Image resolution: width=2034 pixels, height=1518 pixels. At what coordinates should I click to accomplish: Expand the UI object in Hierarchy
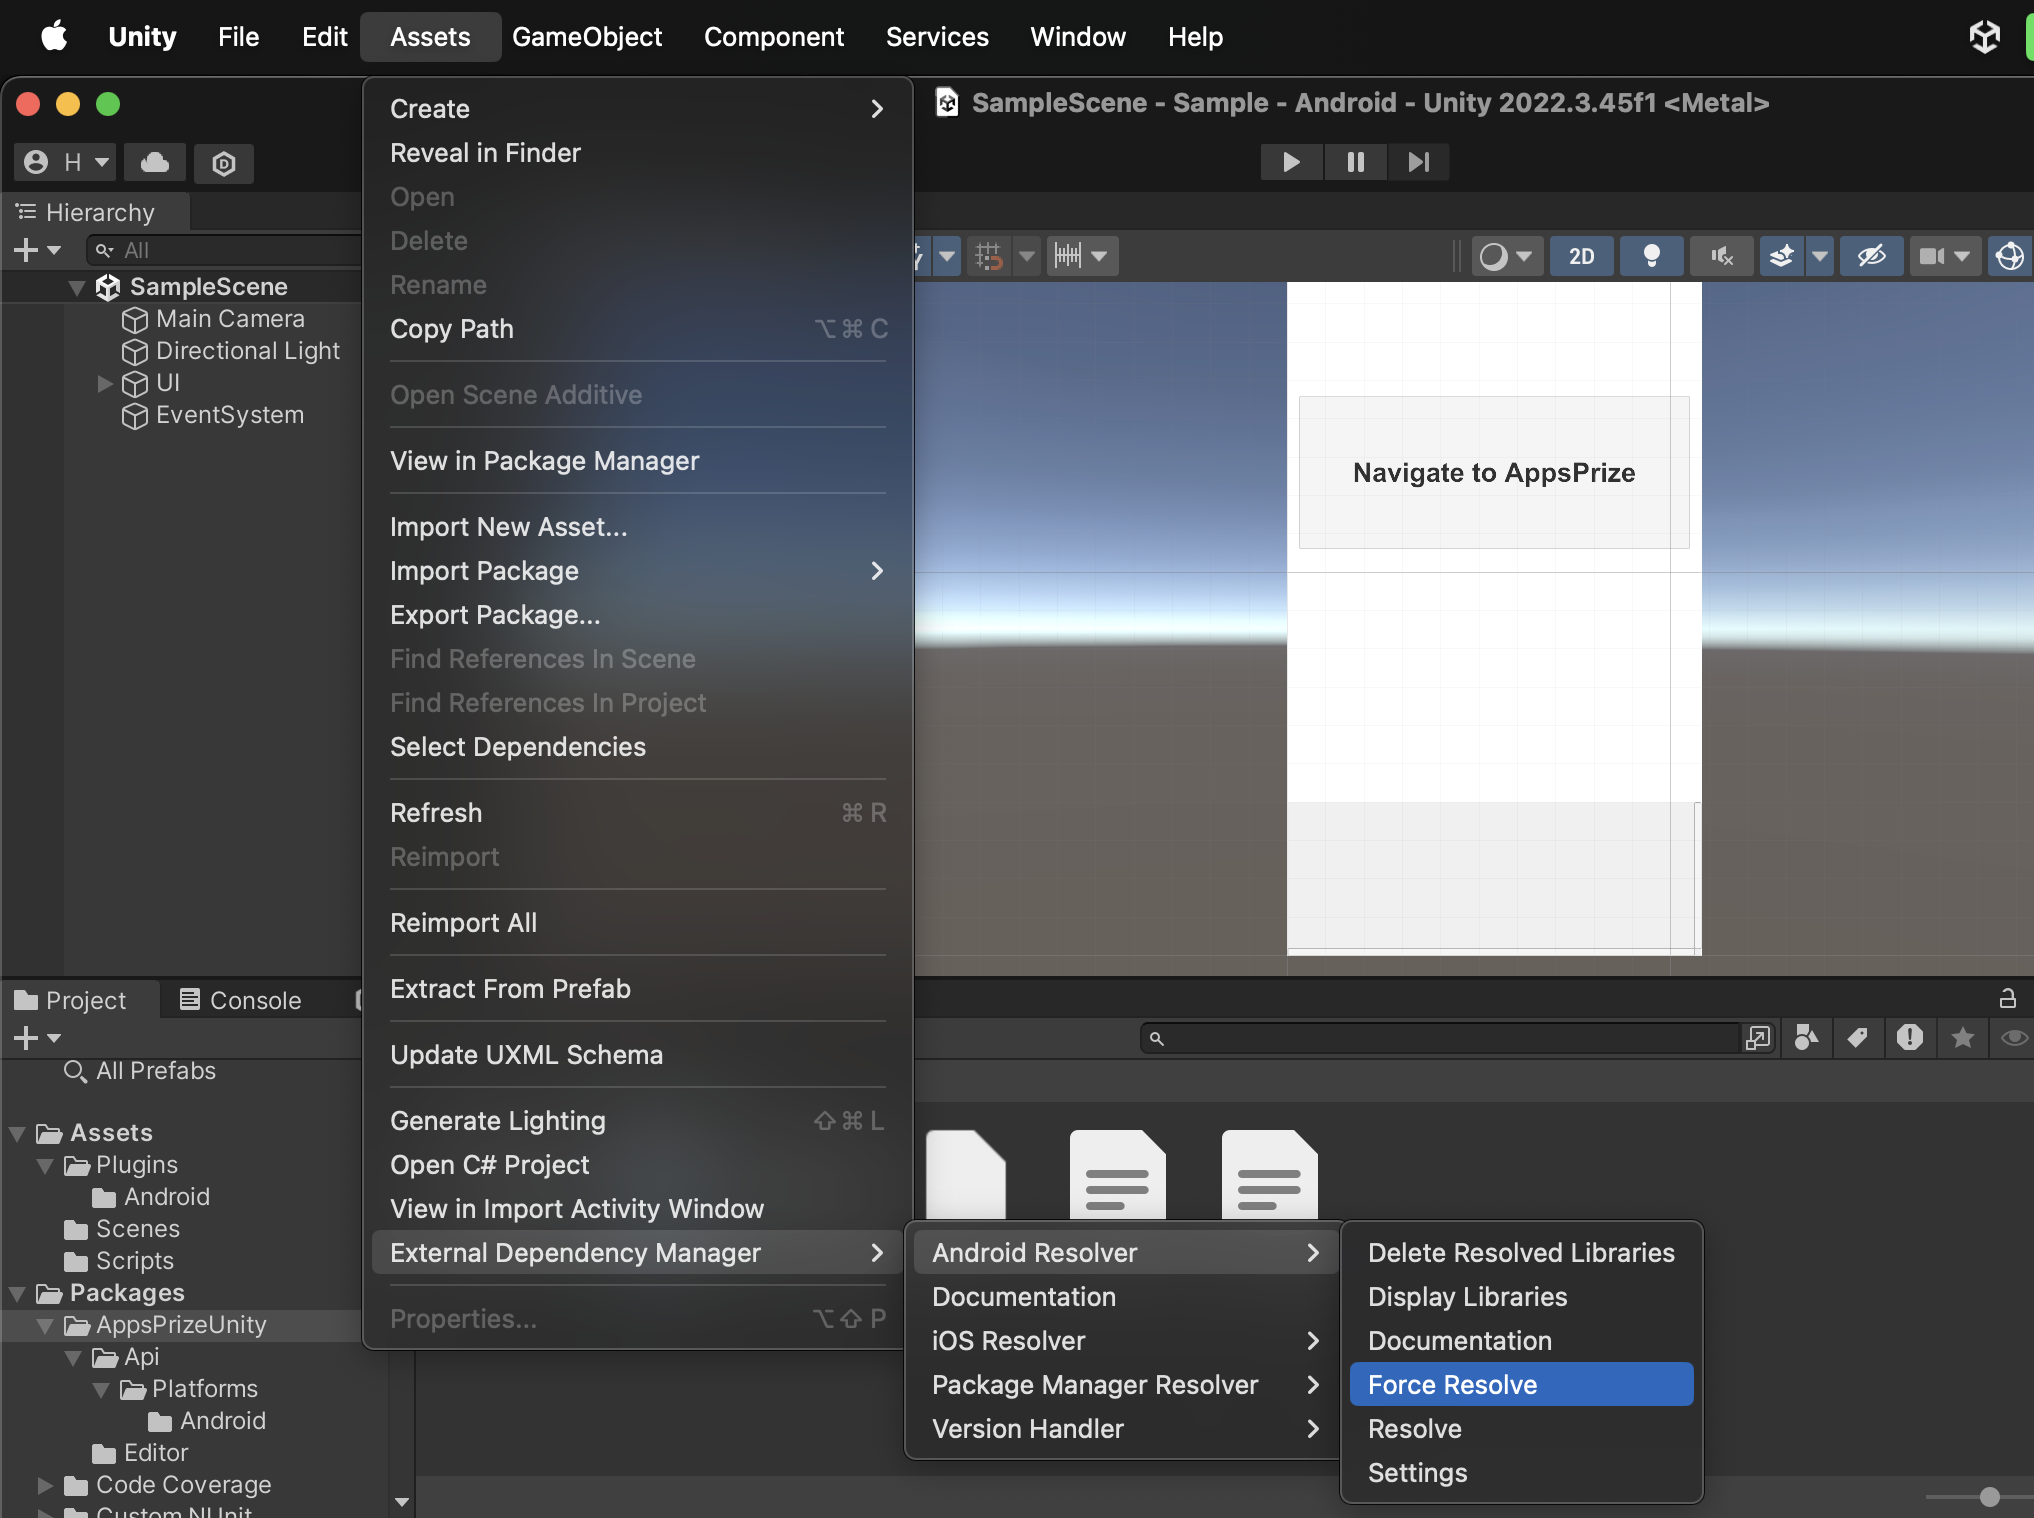click(104, 383)
